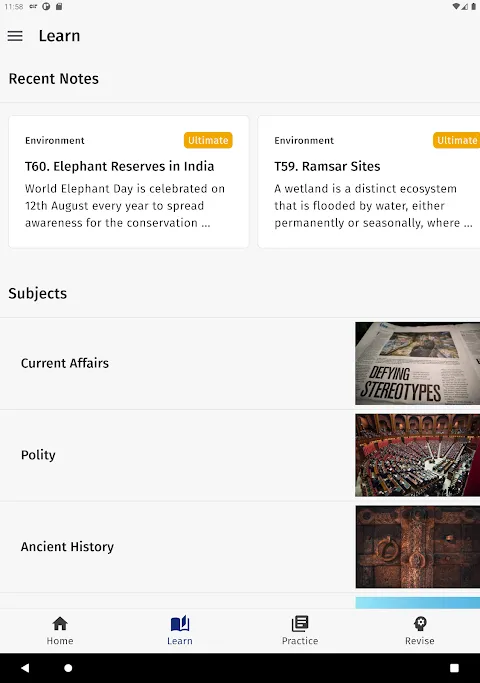Tap the Ultimate badge on Elephant Reserves
Viewport: 480px width, 683px height.
[x=208, y=140]
